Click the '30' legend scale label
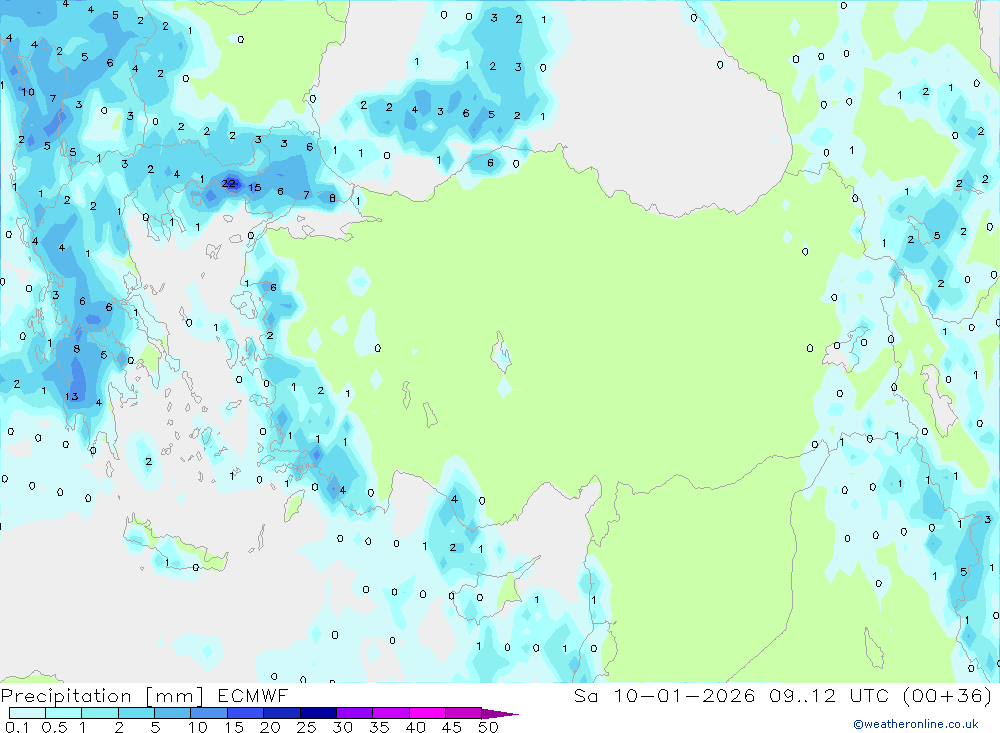 pyautogui.click(x=342, y=727)
